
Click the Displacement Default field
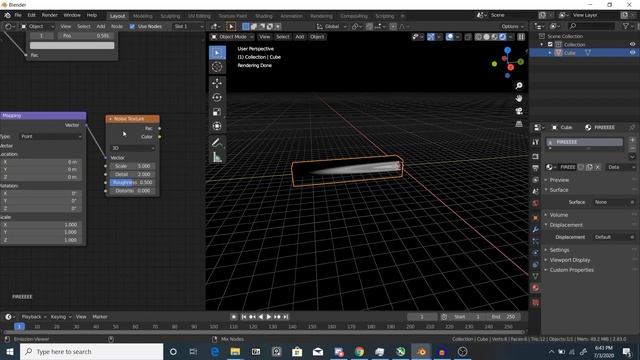pyautogui.click(x=612, y=237)
